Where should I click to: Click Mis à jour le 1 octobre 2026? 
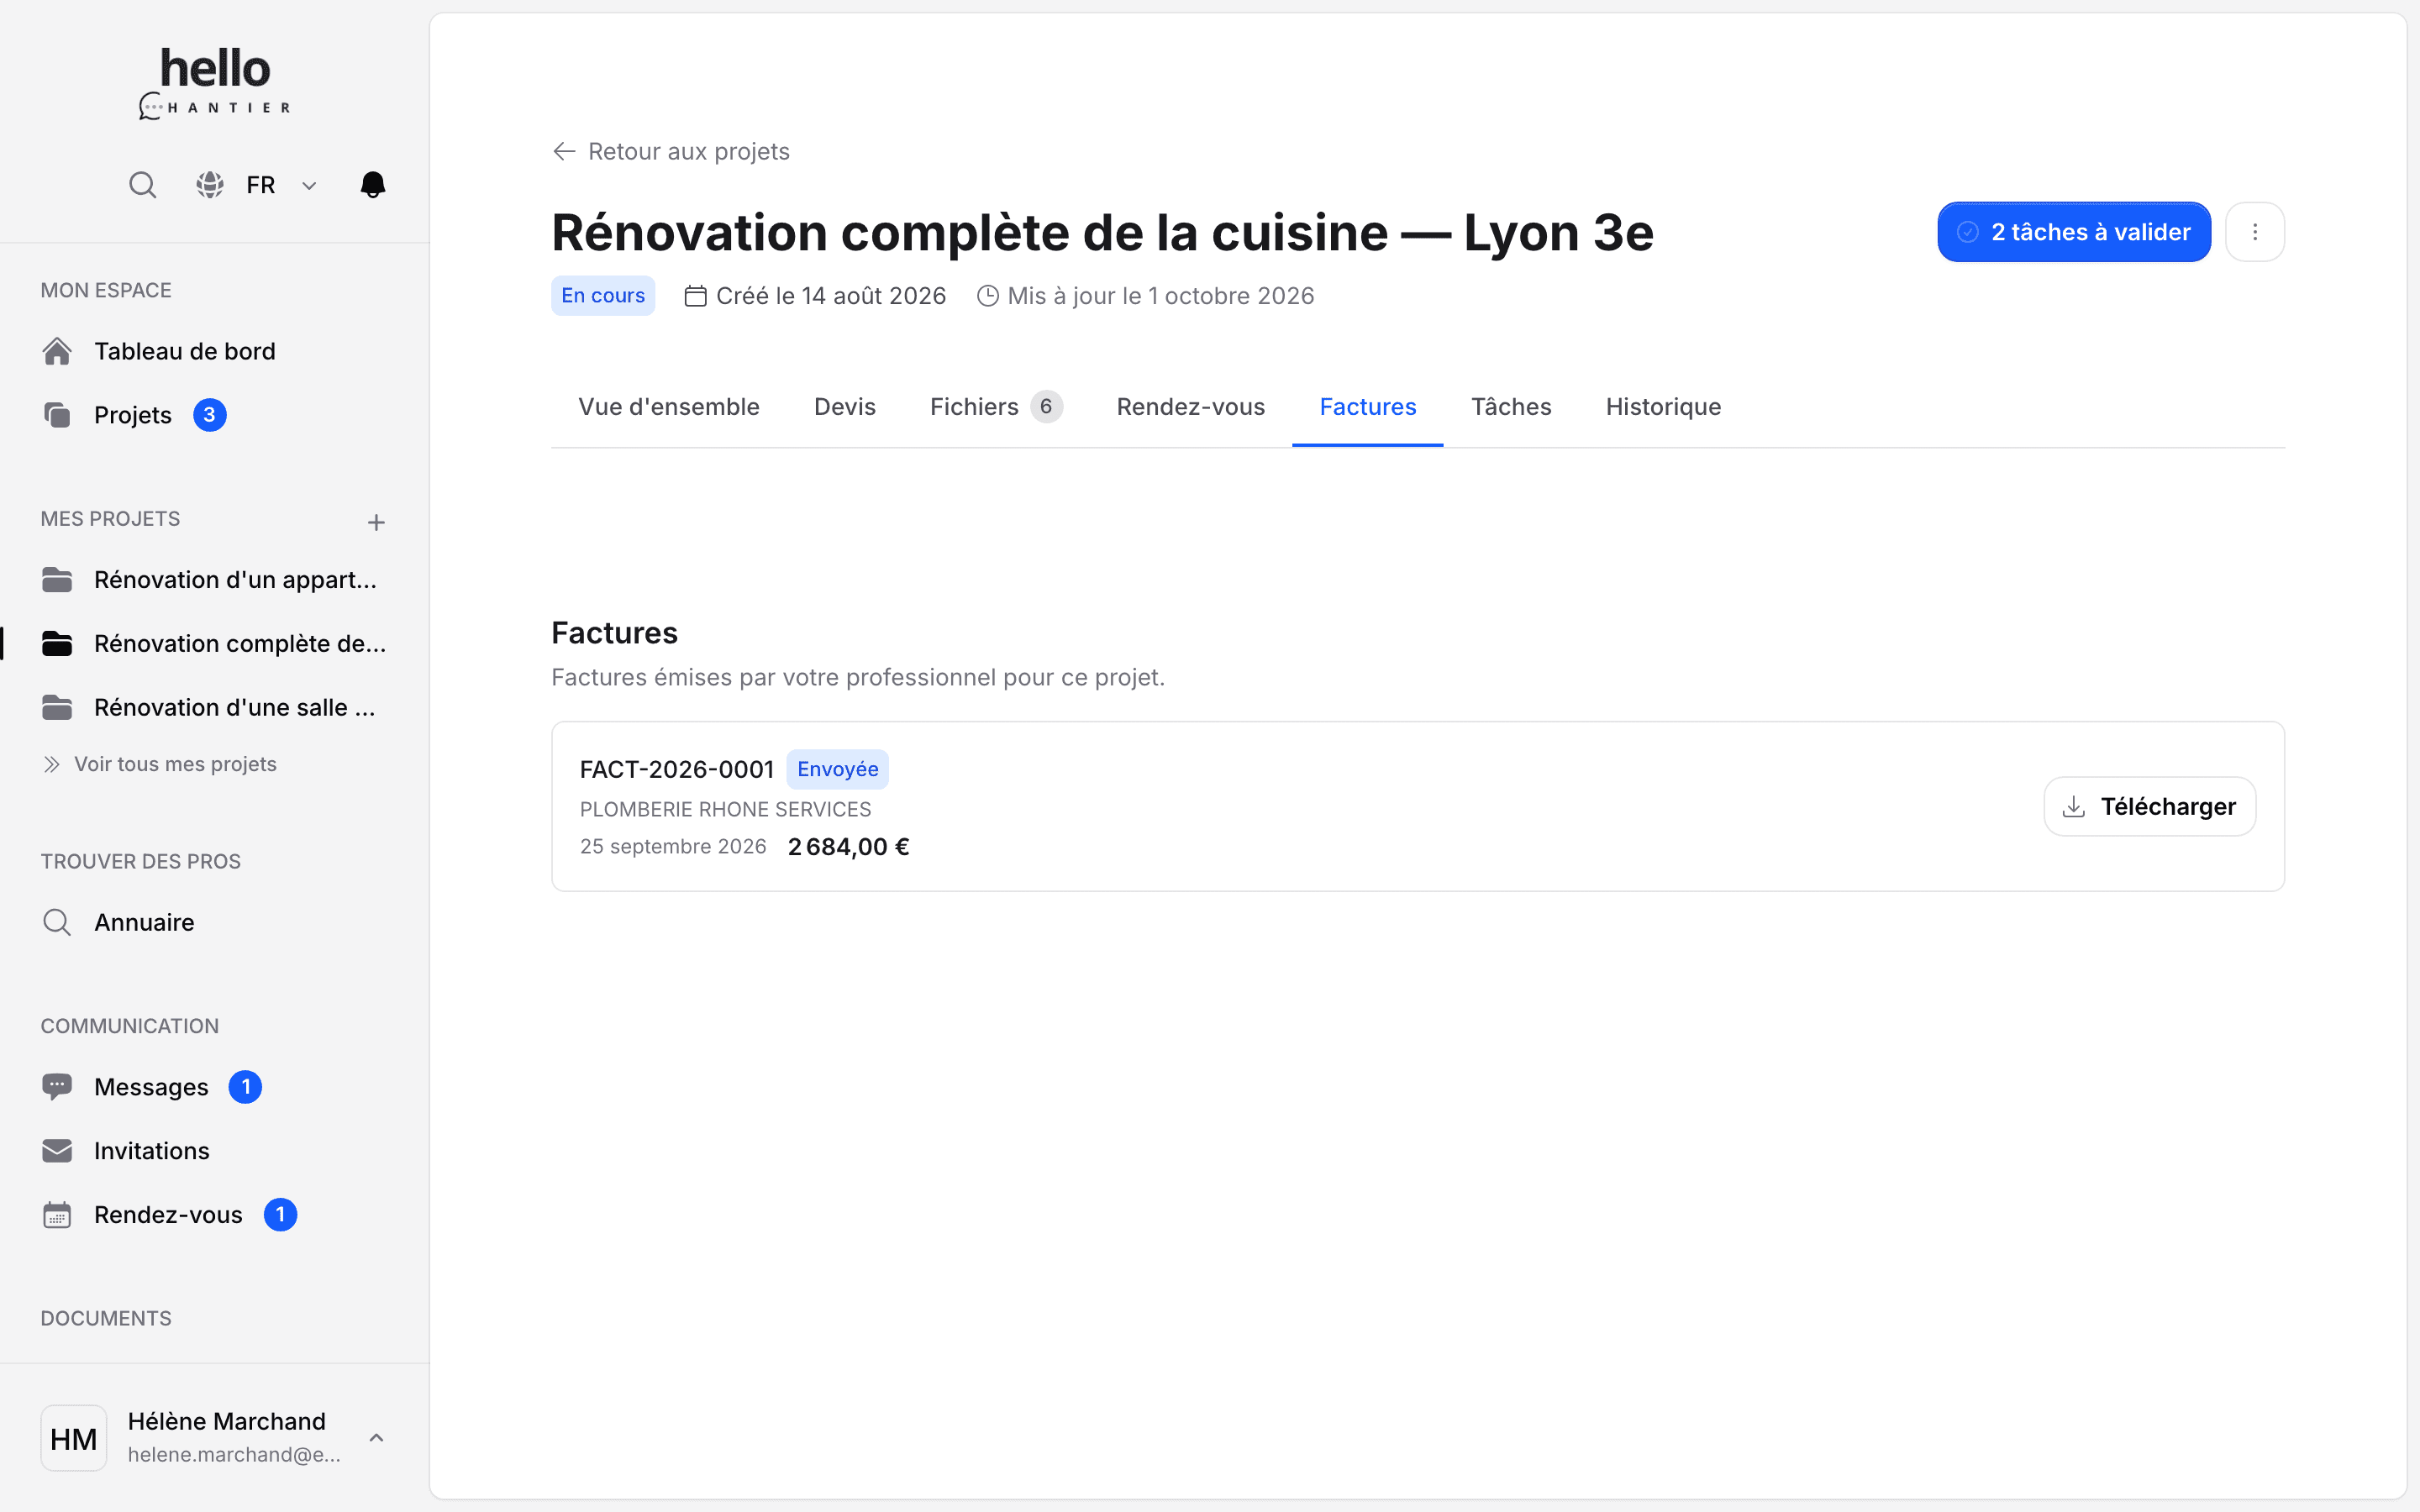pyautogui.click(x=1161, y=296)
